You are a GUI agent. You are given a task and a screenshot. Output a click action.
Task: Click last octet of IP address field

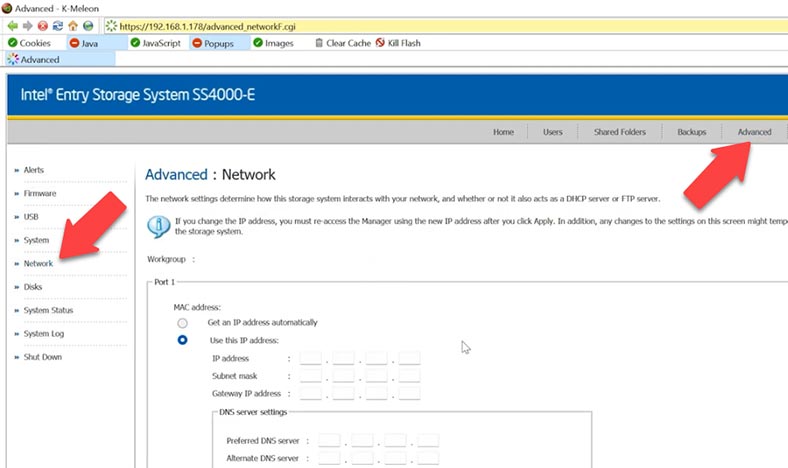pos(410,358)
